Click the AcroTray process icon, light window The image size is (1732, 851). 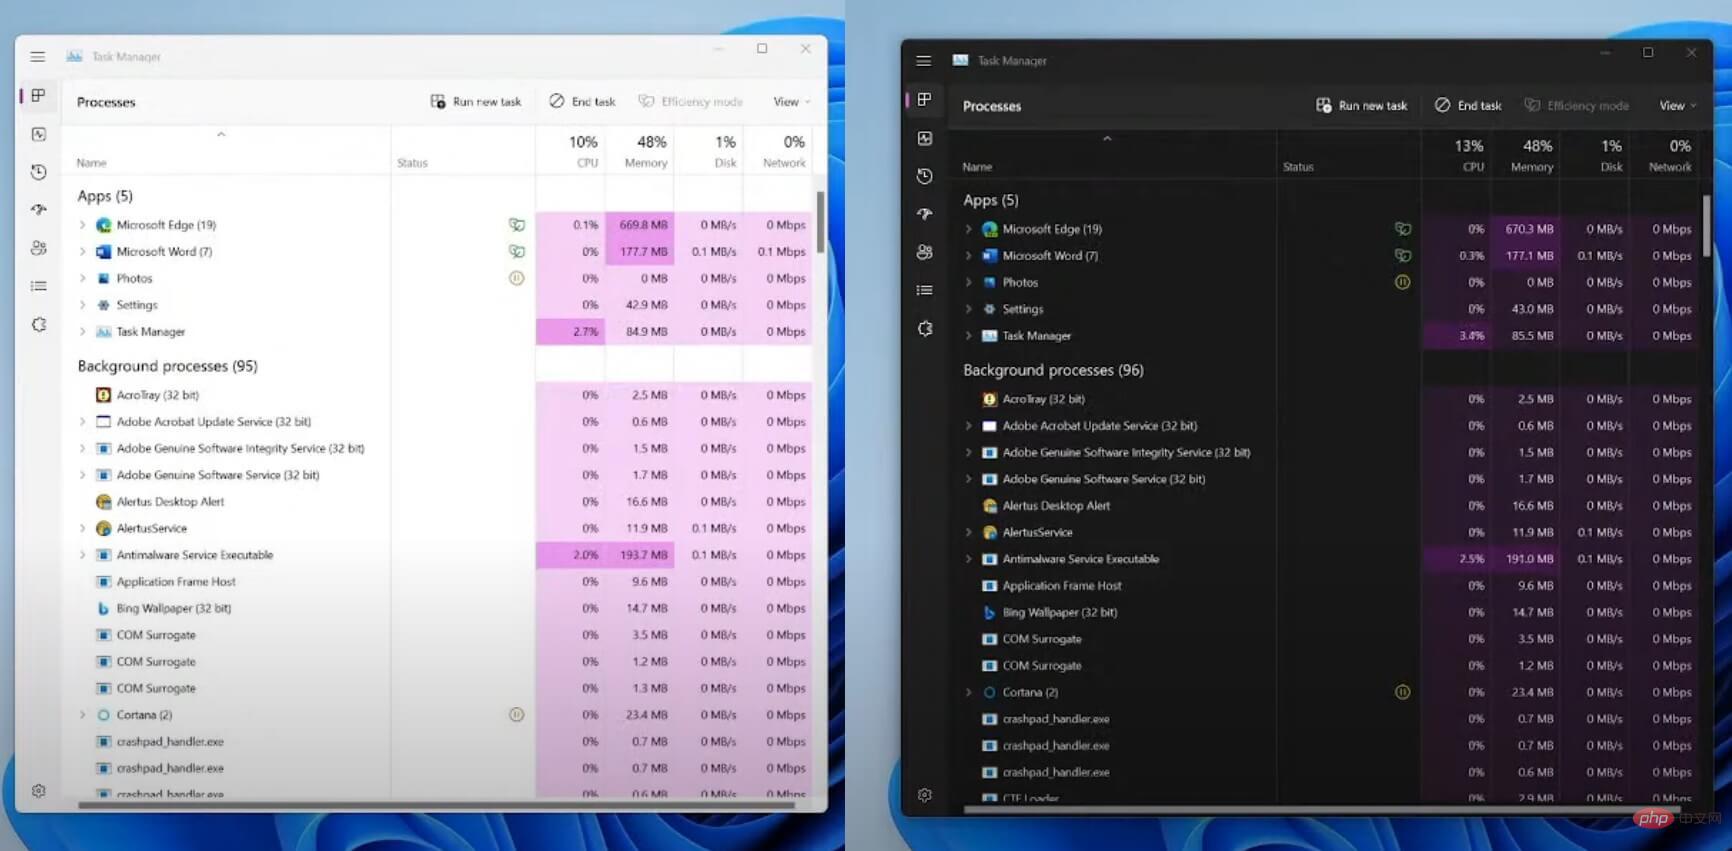tap(103, 395)
